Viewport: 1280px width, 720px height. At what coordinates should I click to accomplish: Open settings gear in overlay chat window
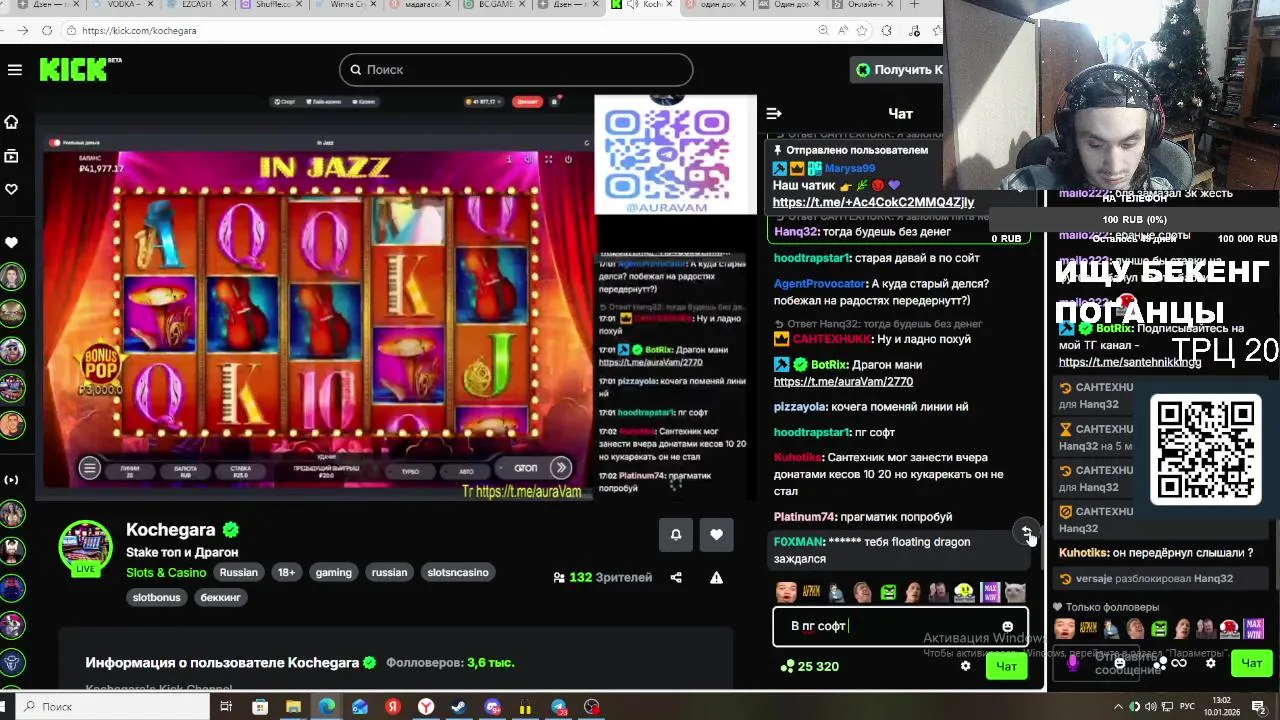[x=1210, y=662]
